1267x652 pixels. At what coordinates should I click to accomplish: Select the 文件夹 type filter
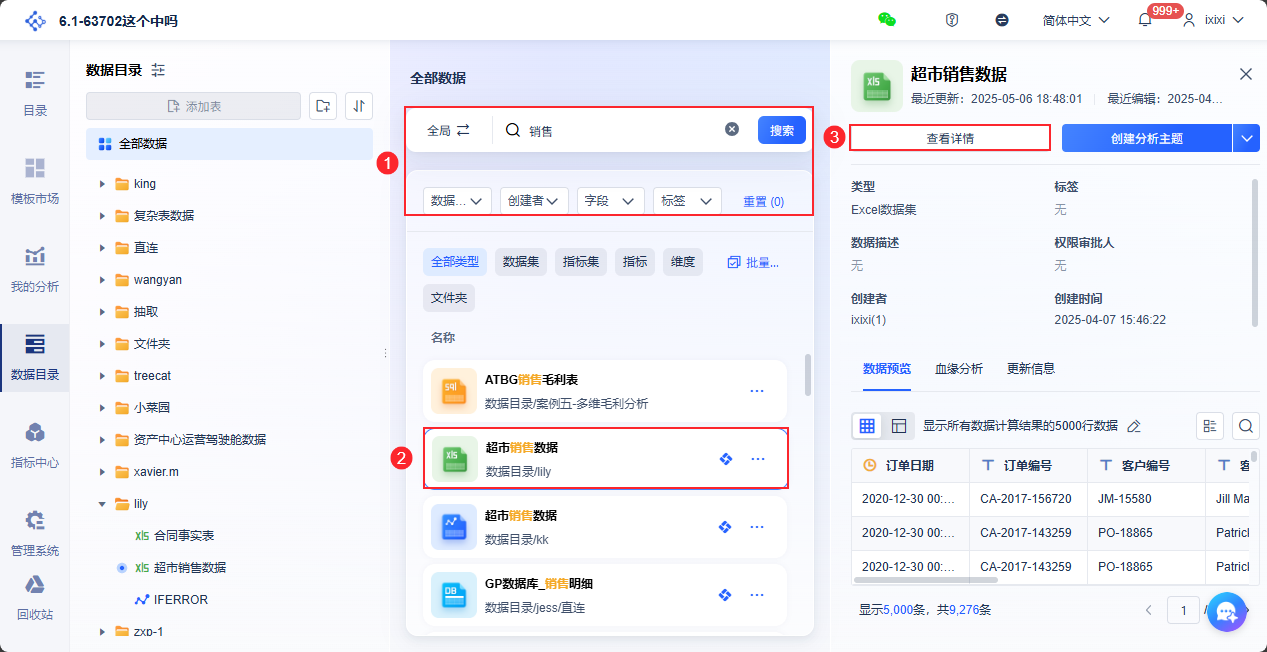coord(449,297)
